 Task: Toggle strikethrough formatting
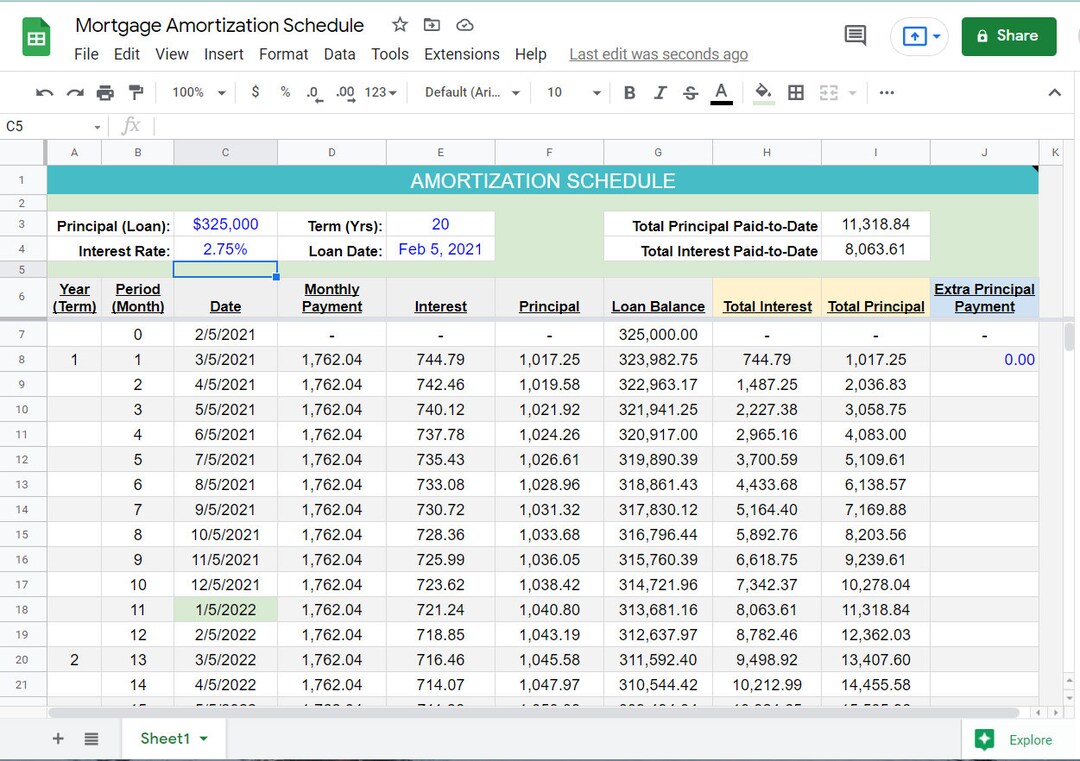689,92
